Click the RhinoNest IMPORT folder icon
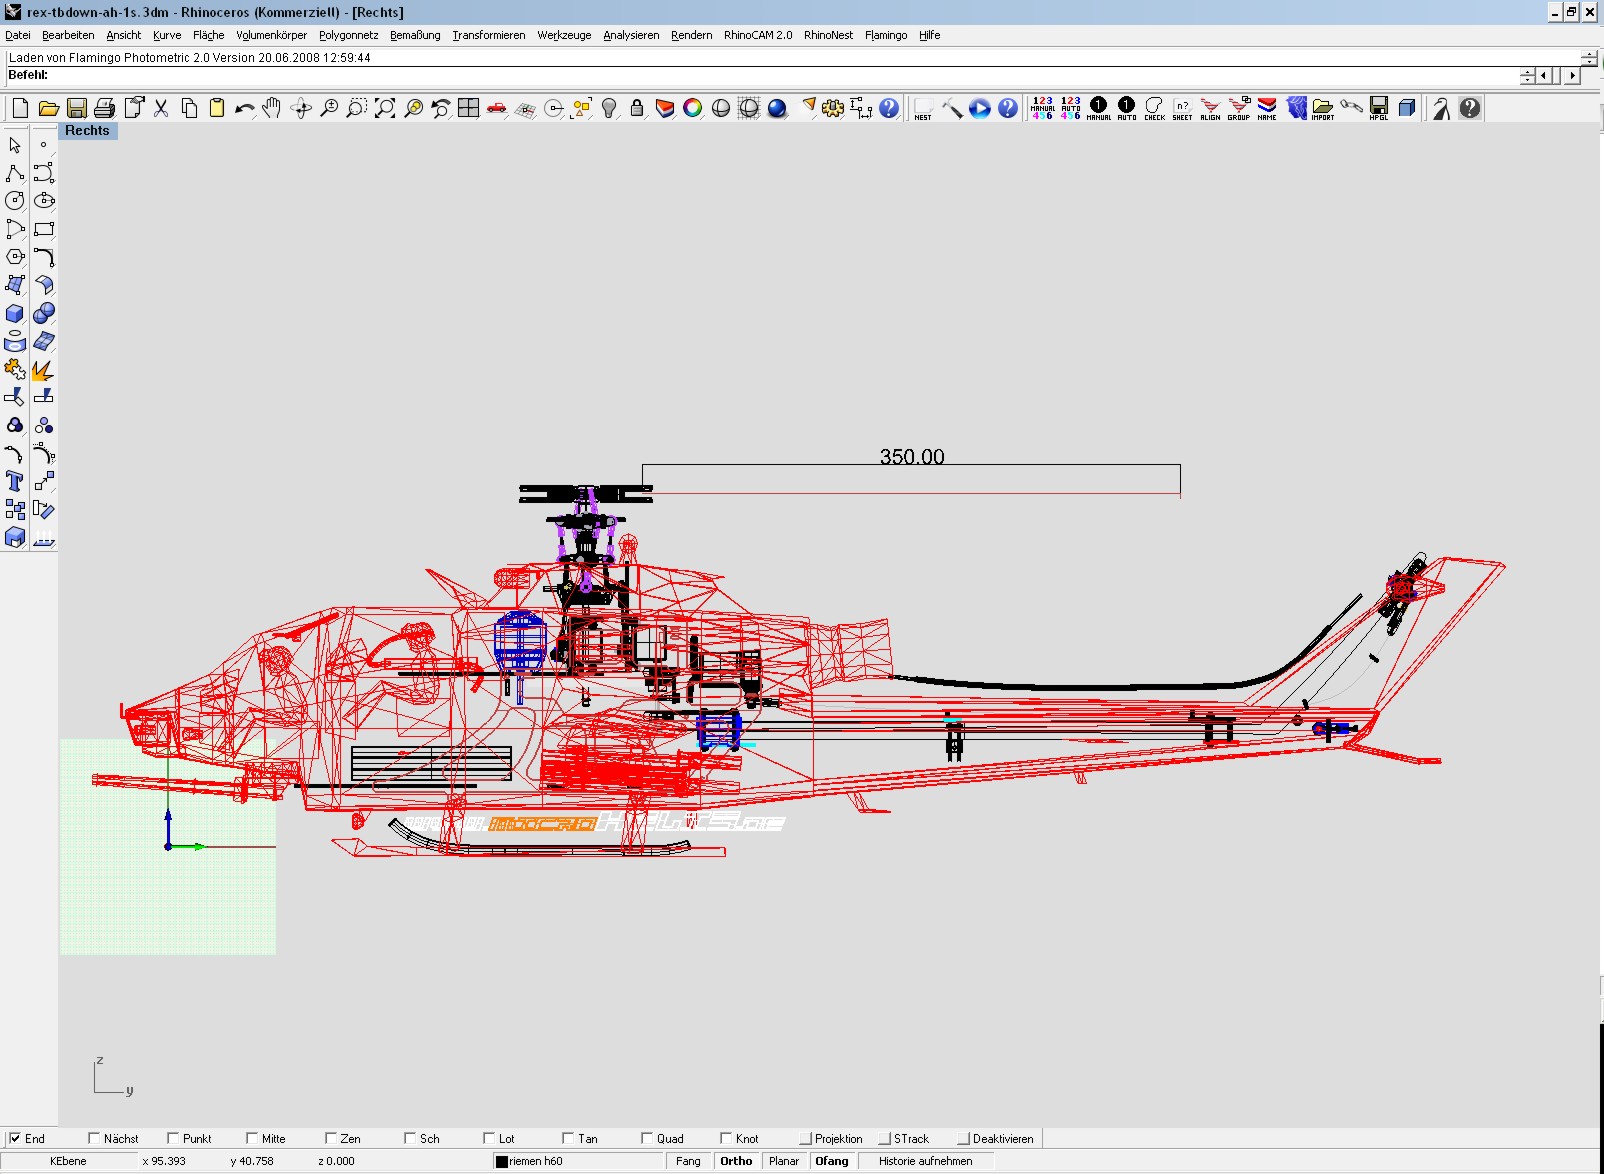This screenshot has width=1604, height=1174. tap(1323, 108)
